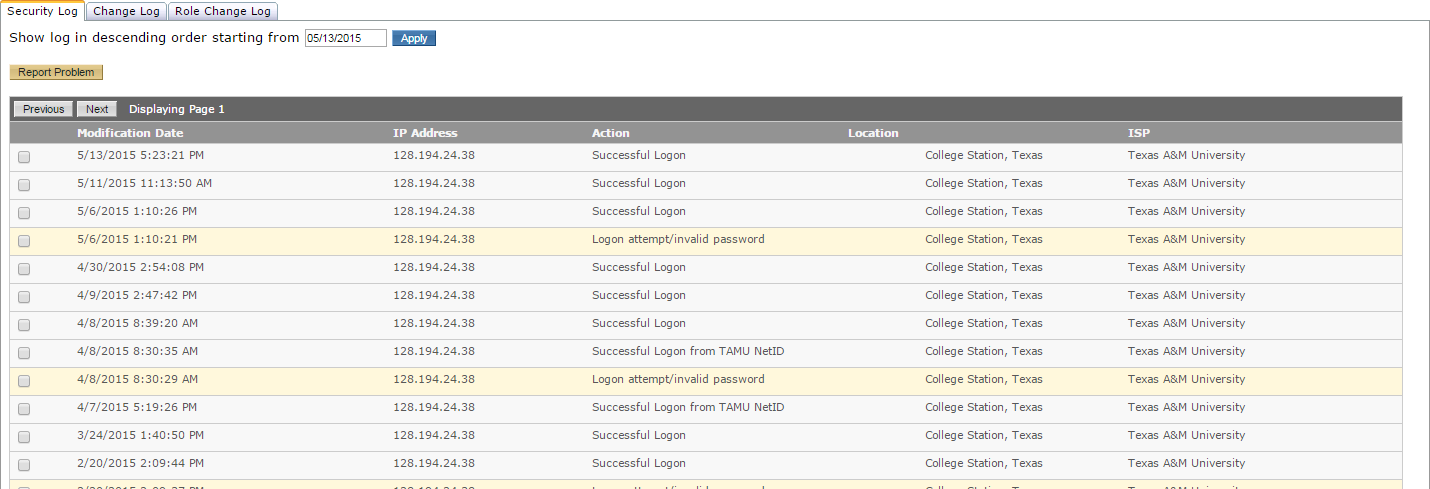
Task: Select the Security Log tab
Action: point(42,11)
